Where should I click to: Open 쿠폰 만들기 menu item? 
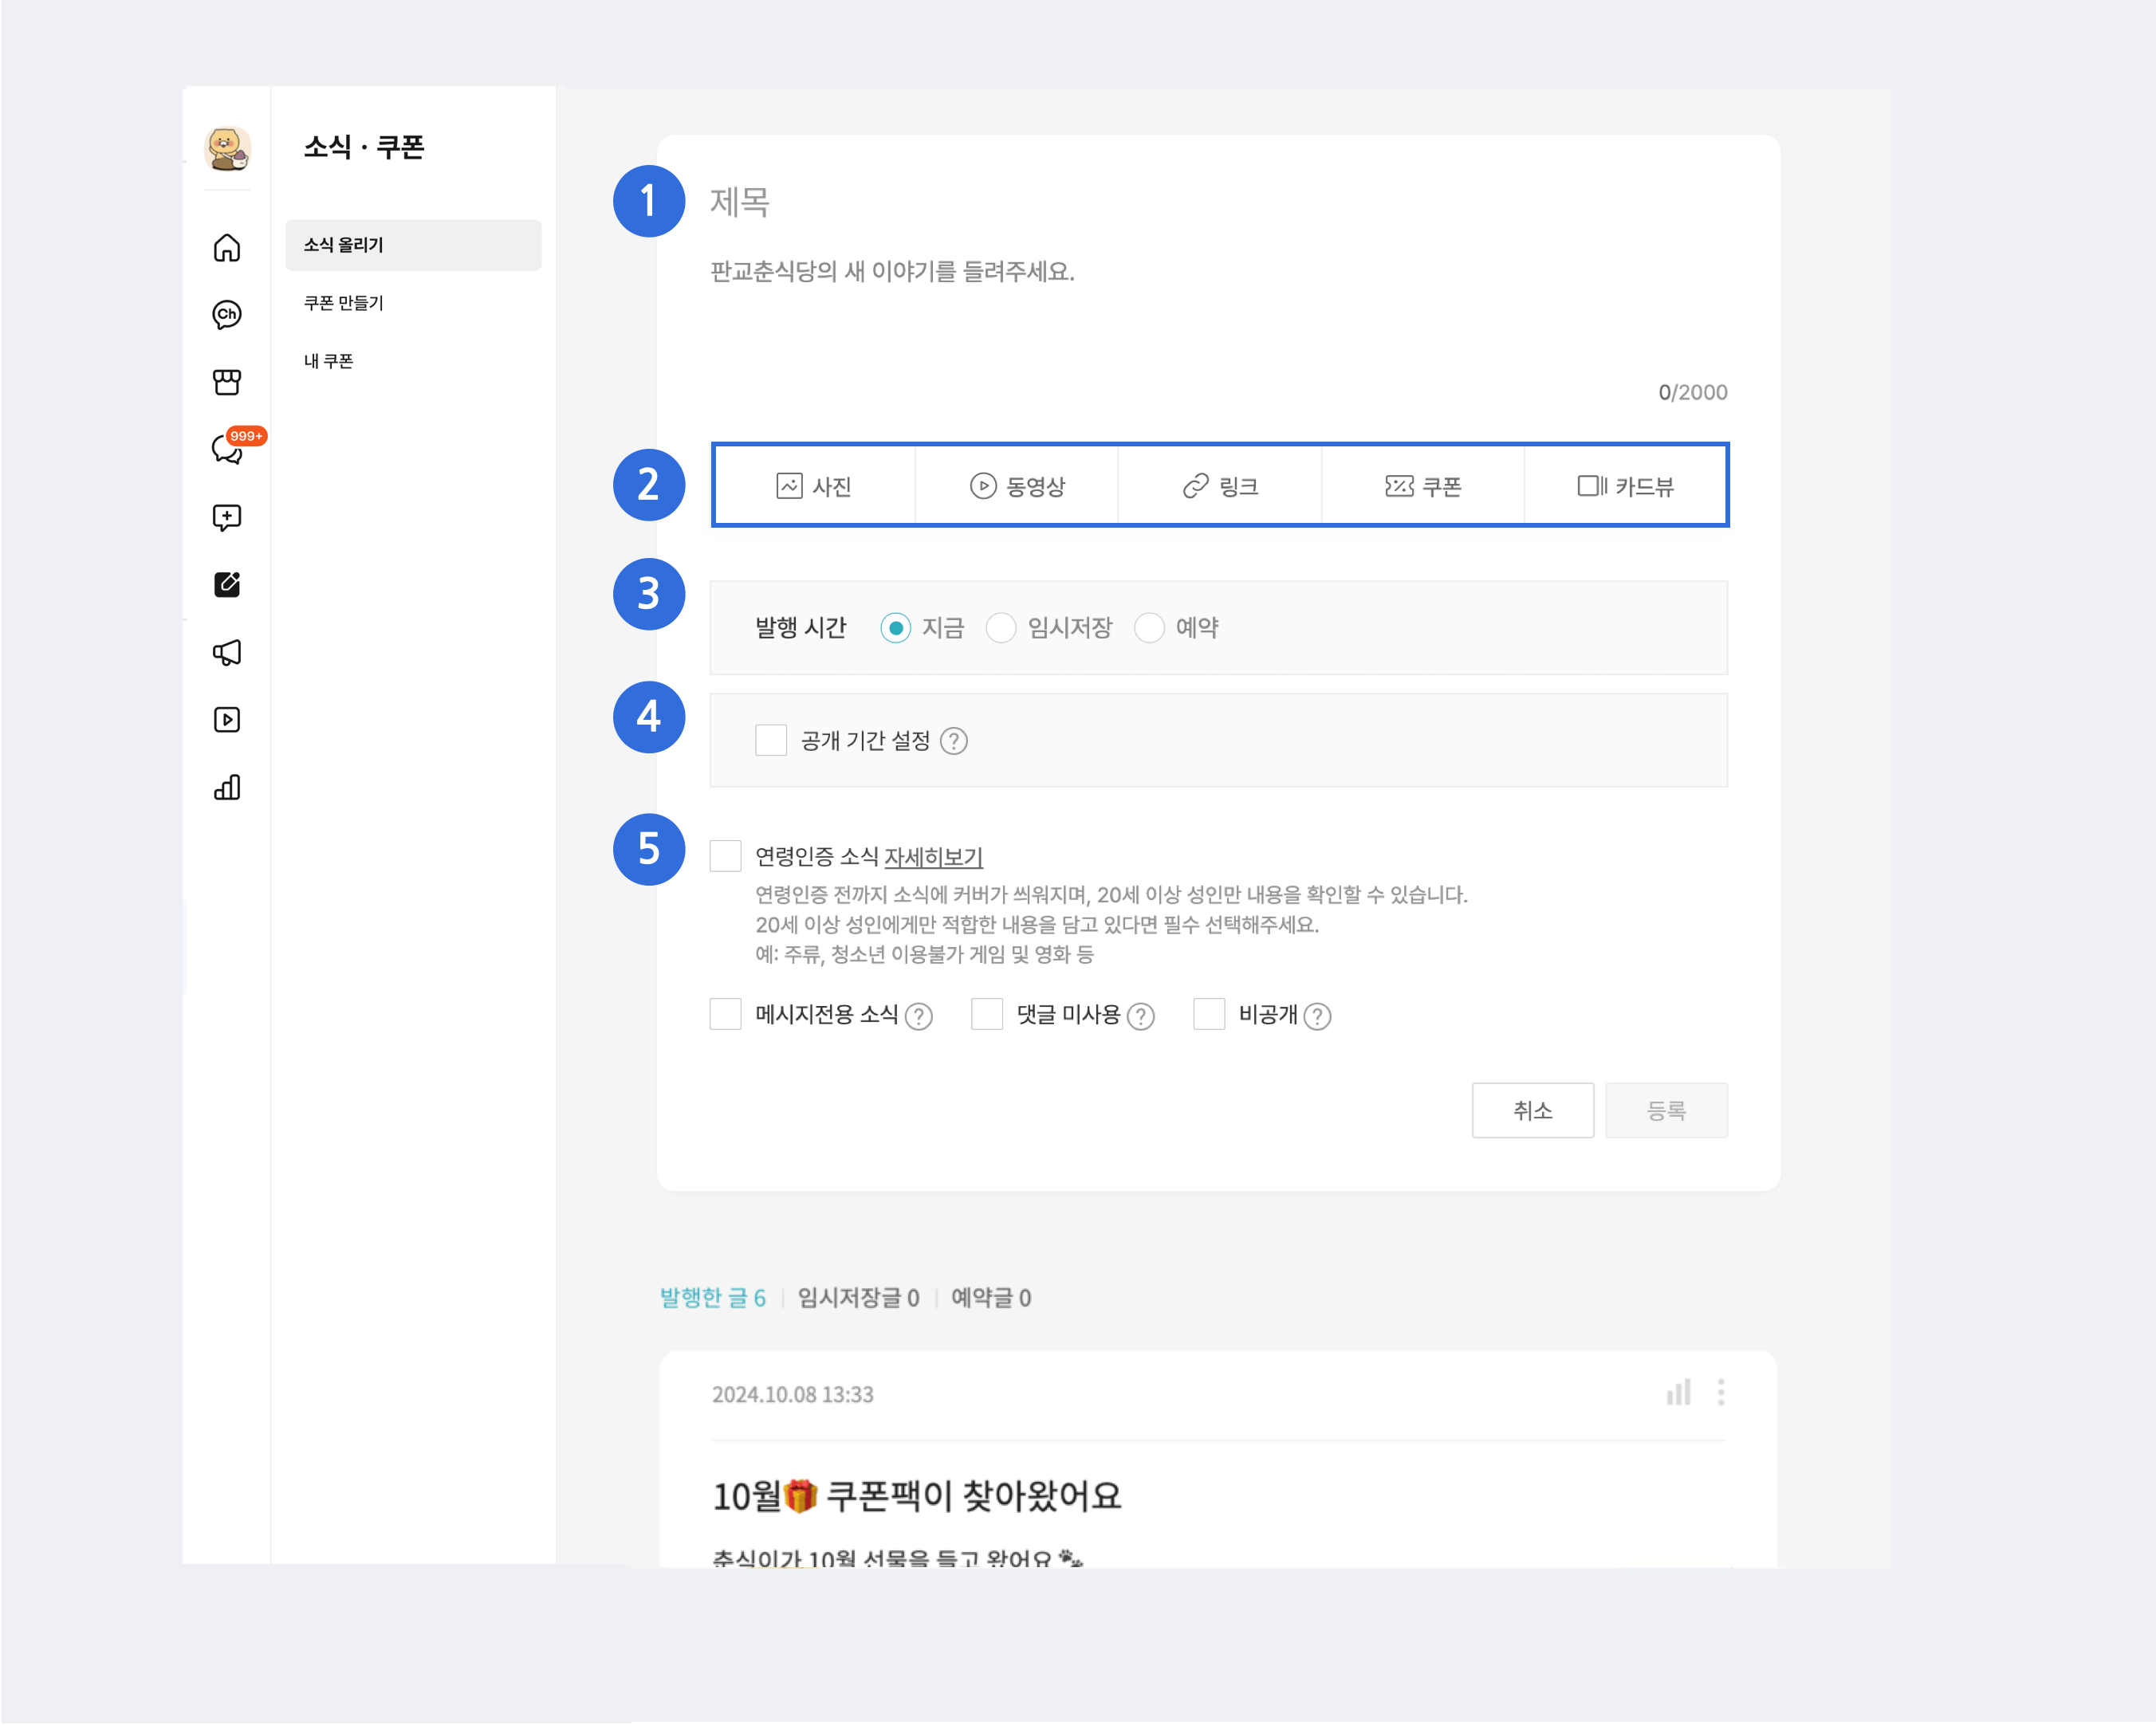point(344,303)
